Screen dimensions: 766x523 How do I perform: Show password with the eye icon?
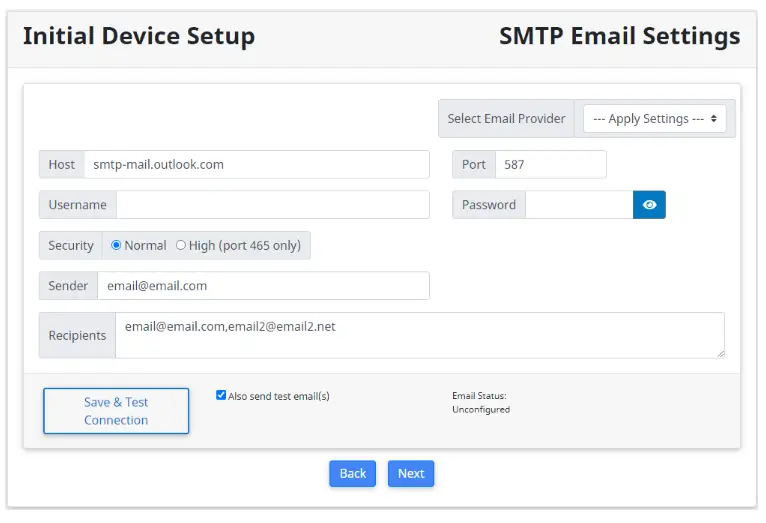pos(649,205)
